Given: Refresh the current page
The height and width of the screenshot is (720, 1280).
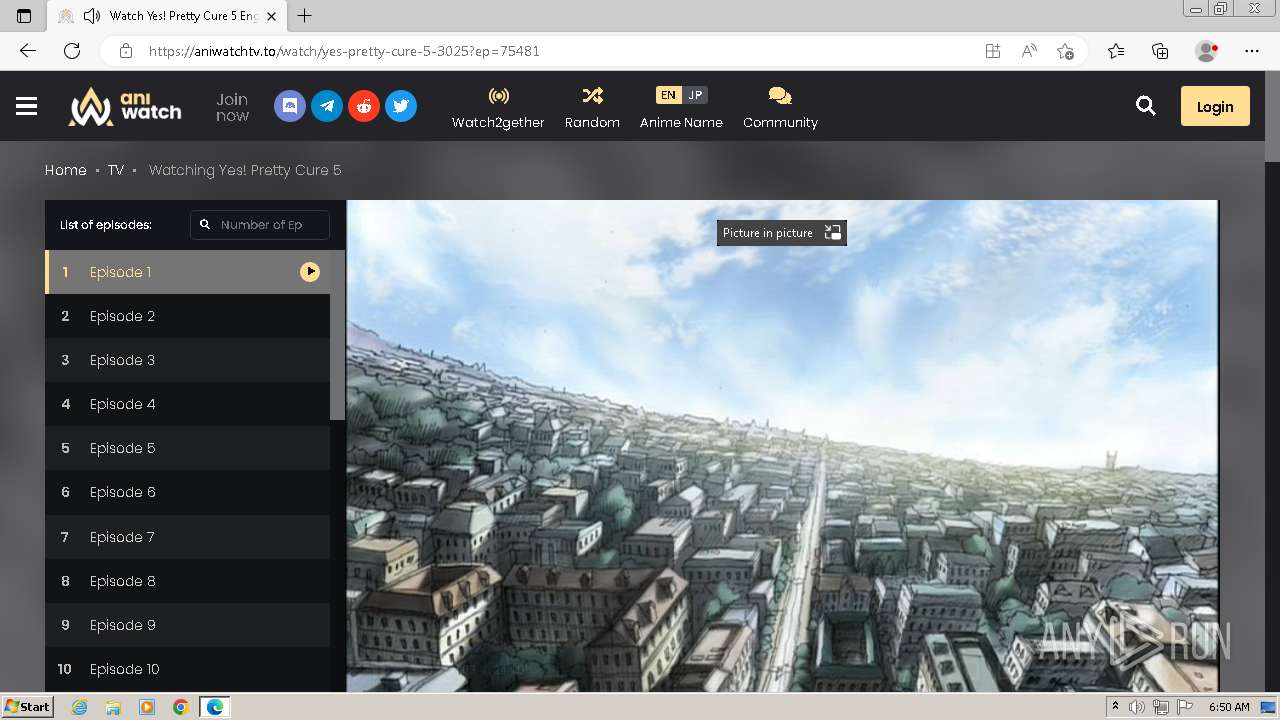Looking at the screenshot, I should tap(72, 51).
